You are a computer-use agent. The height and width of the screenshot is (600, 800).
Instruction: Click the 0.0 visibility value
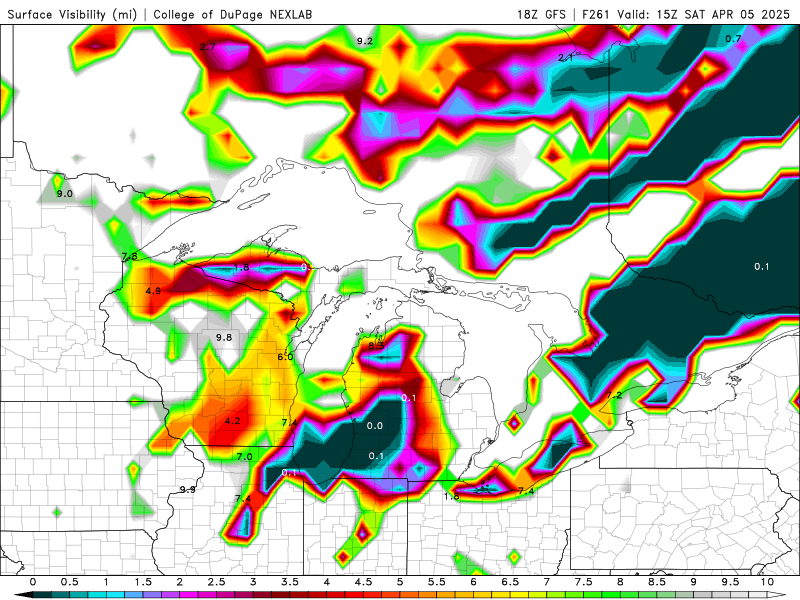(x=374, y=426)
